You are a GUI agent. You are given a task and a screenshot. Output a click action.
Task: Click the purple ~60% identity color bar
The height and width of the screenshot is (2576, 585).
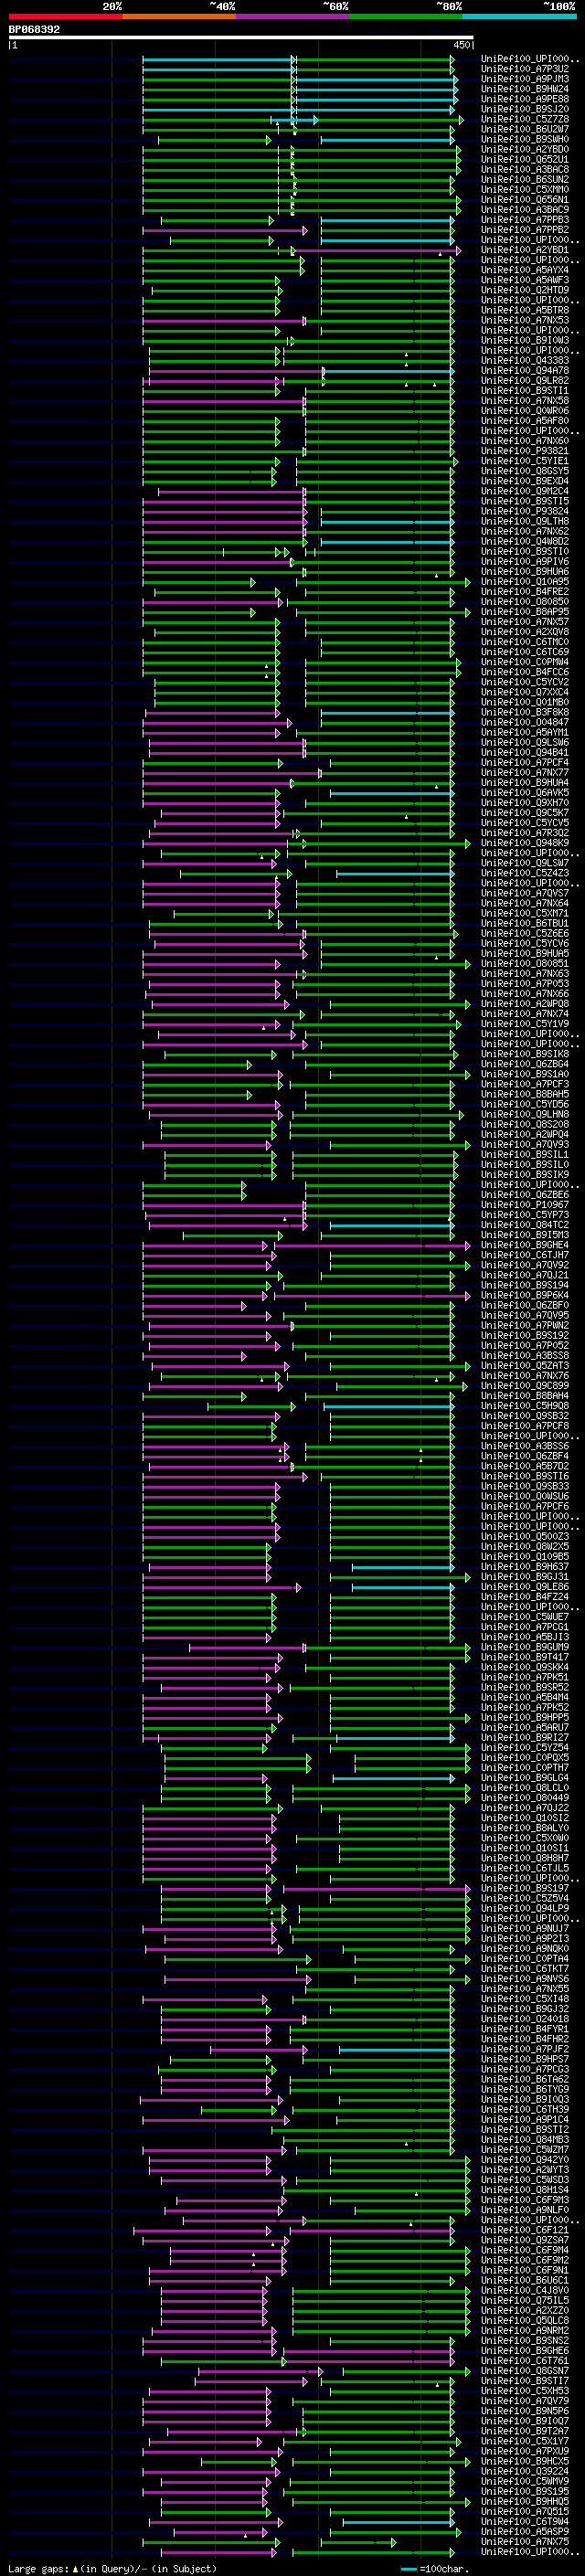293,17
